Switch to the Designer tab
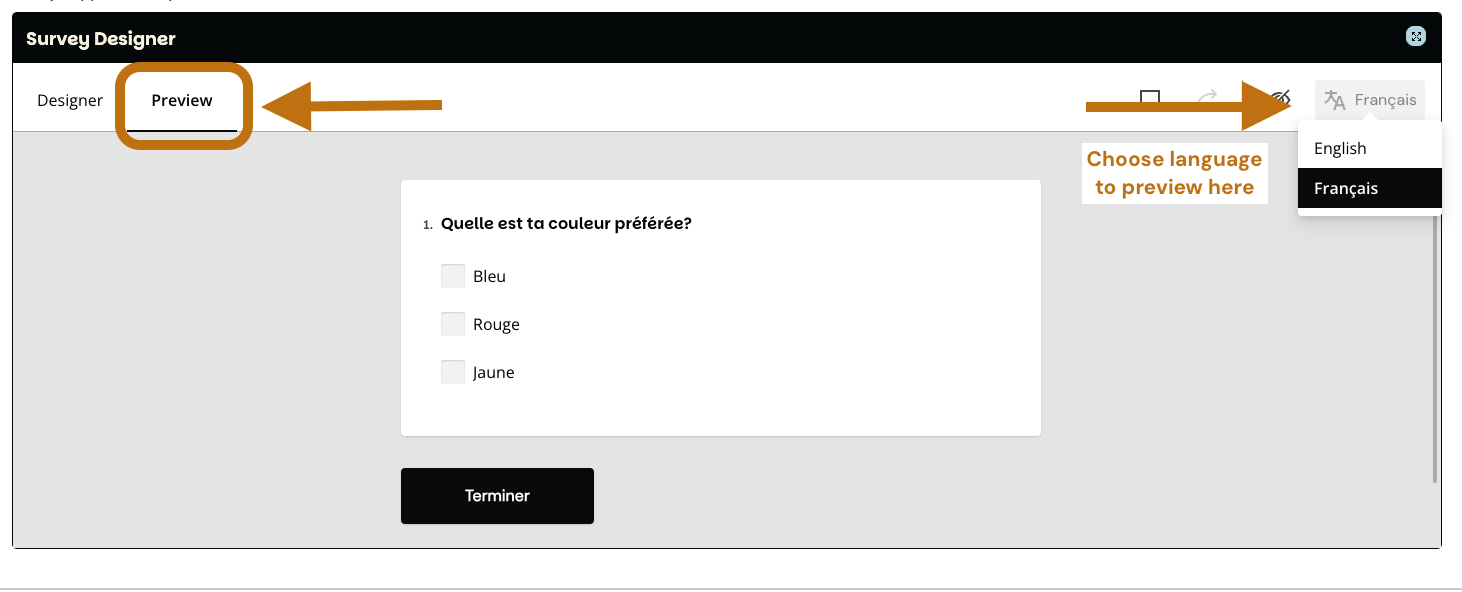 (x=70, y=100)
